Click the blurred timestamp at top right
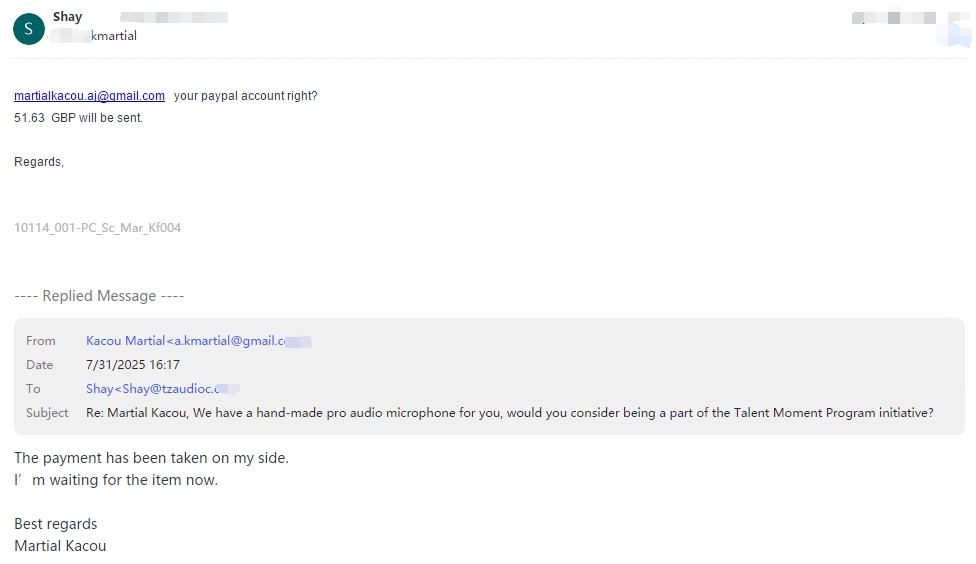Viewport: 976px width, 564px height. tap(893, 17)
